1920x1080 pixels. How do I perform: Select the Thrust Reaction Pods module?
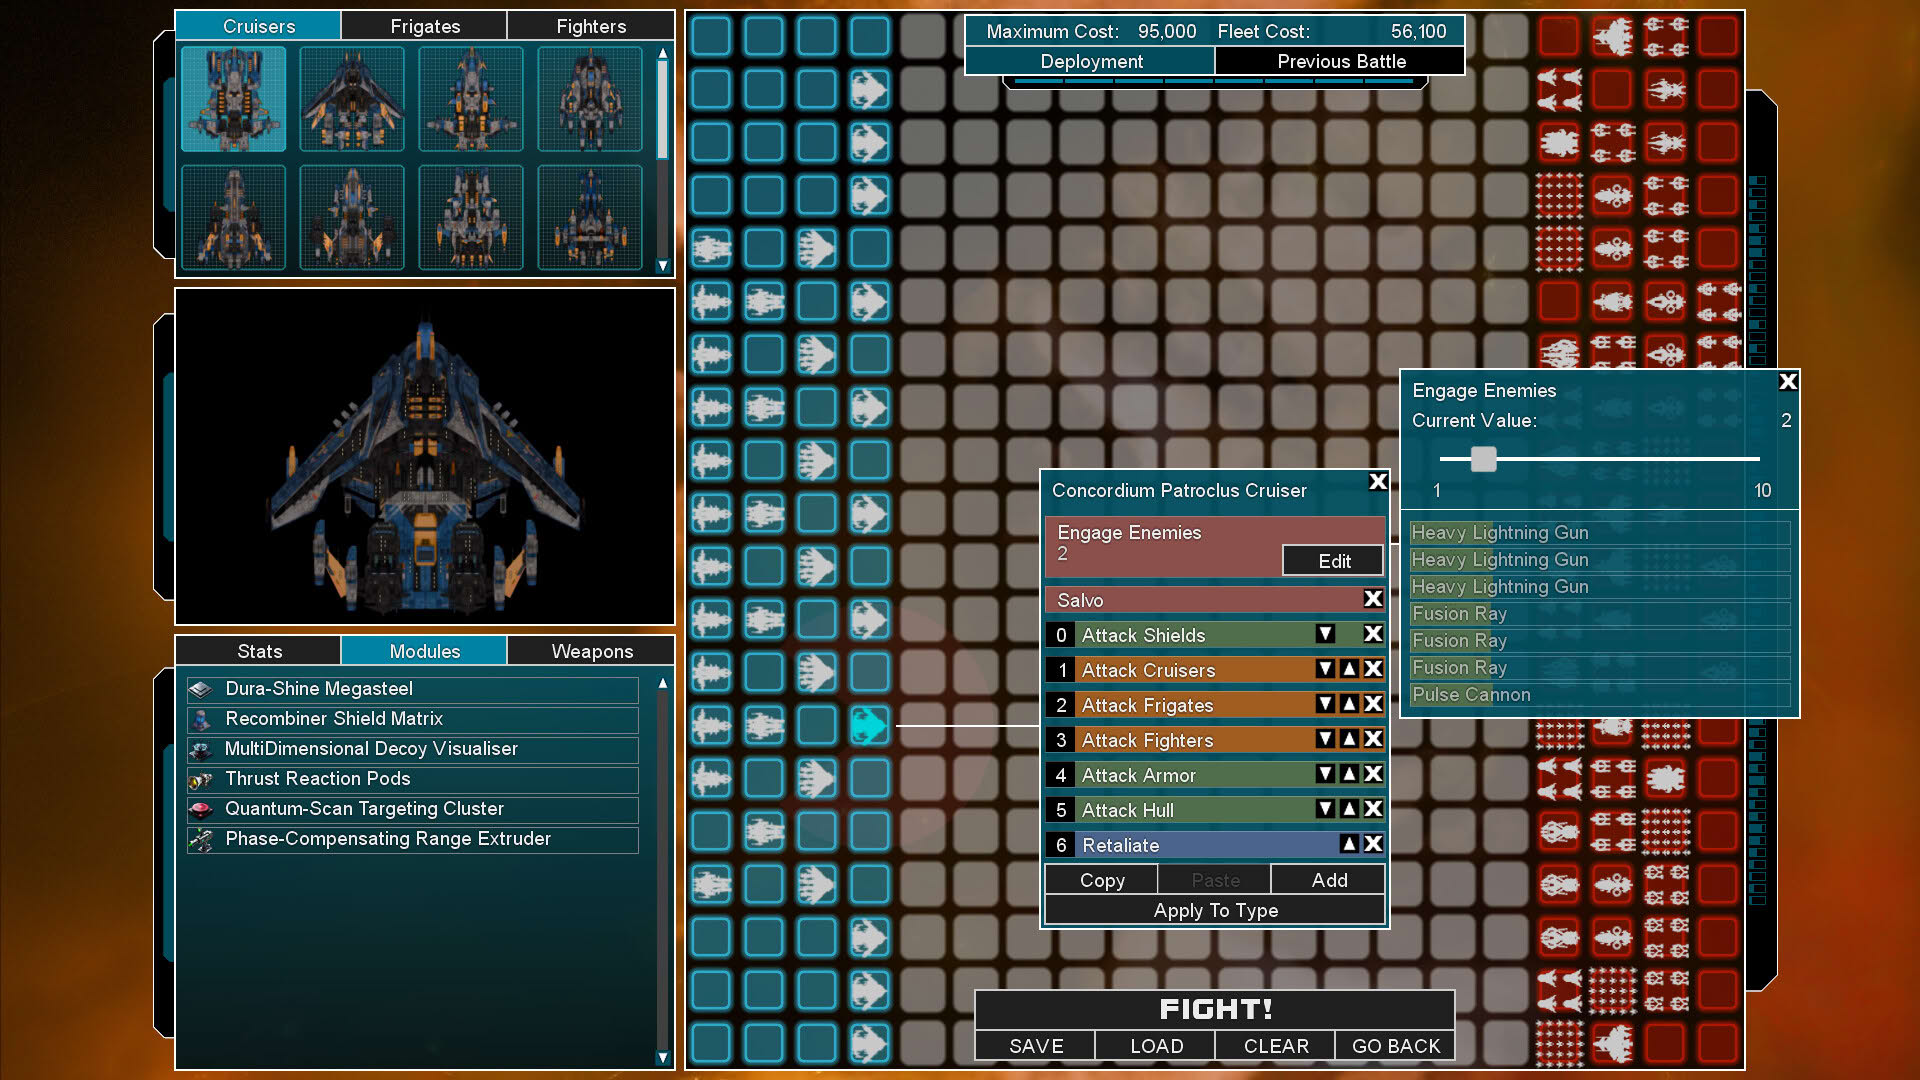(412, 779)
